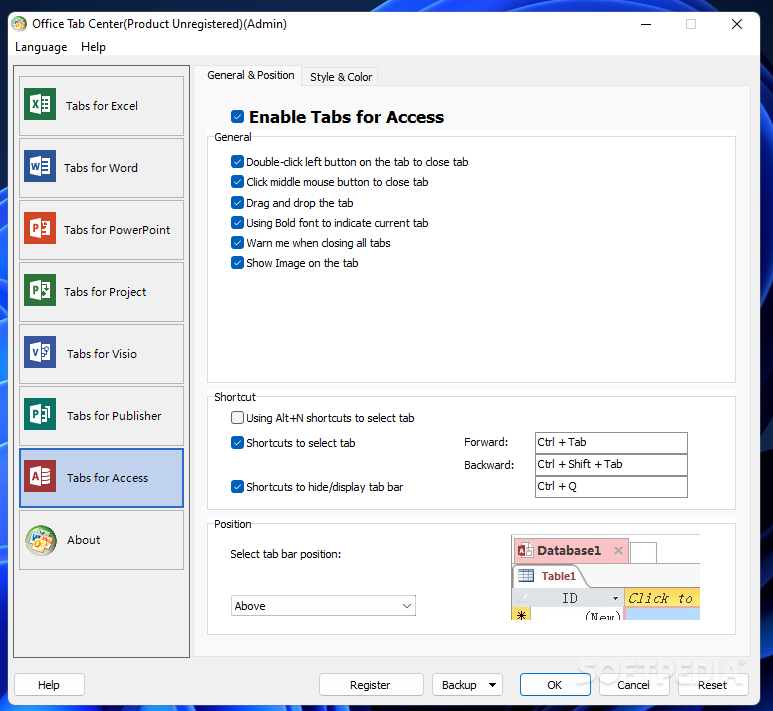This screenshot has width=773, height=711.
Task: Open the ID column dropdown in preview
Action: coord(615,599)
